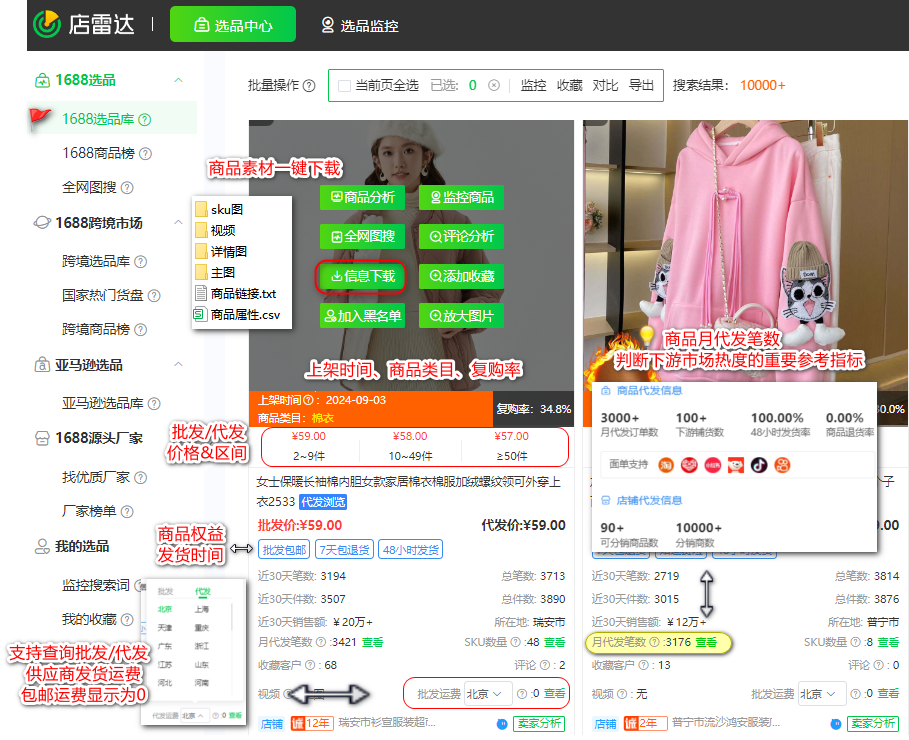Image resolution: width=909 pixels, height=740 pixels.
Task: Check the 当前页全选 select-all checkbox
Action: (343, 85)
